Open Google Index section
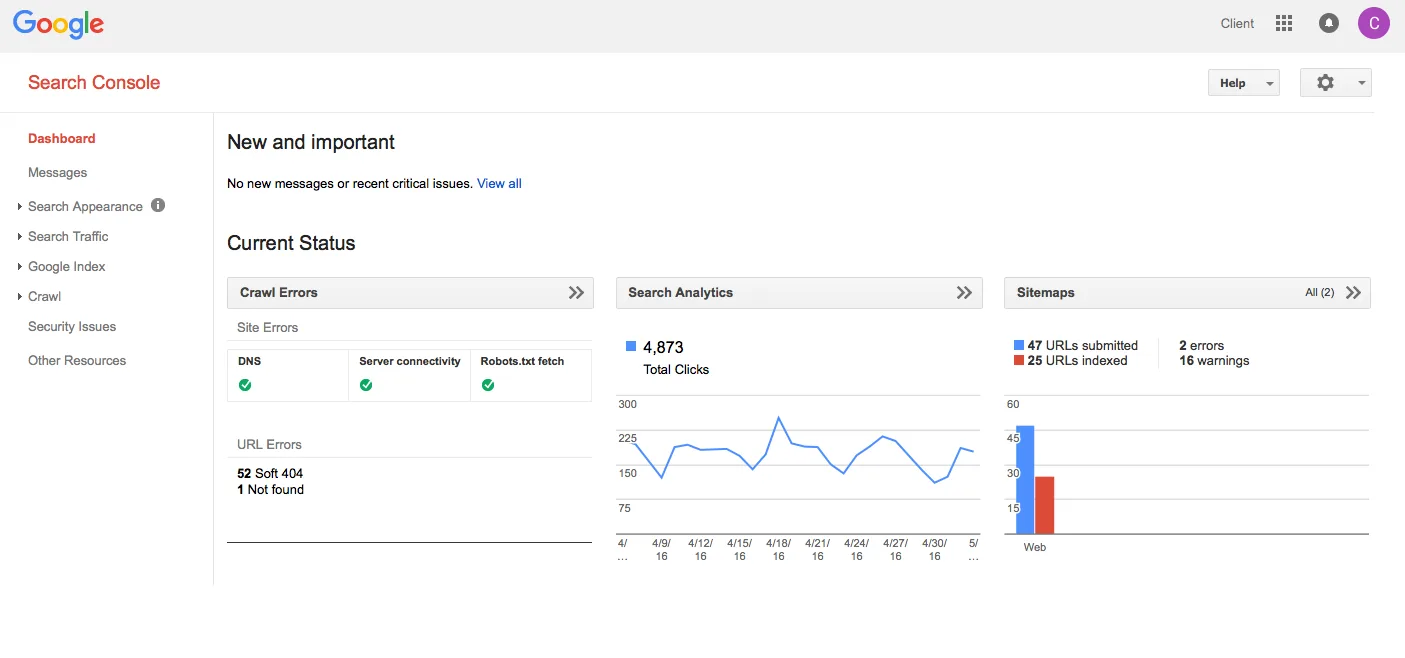1405x658 pixels. click(x=66, y=266)
